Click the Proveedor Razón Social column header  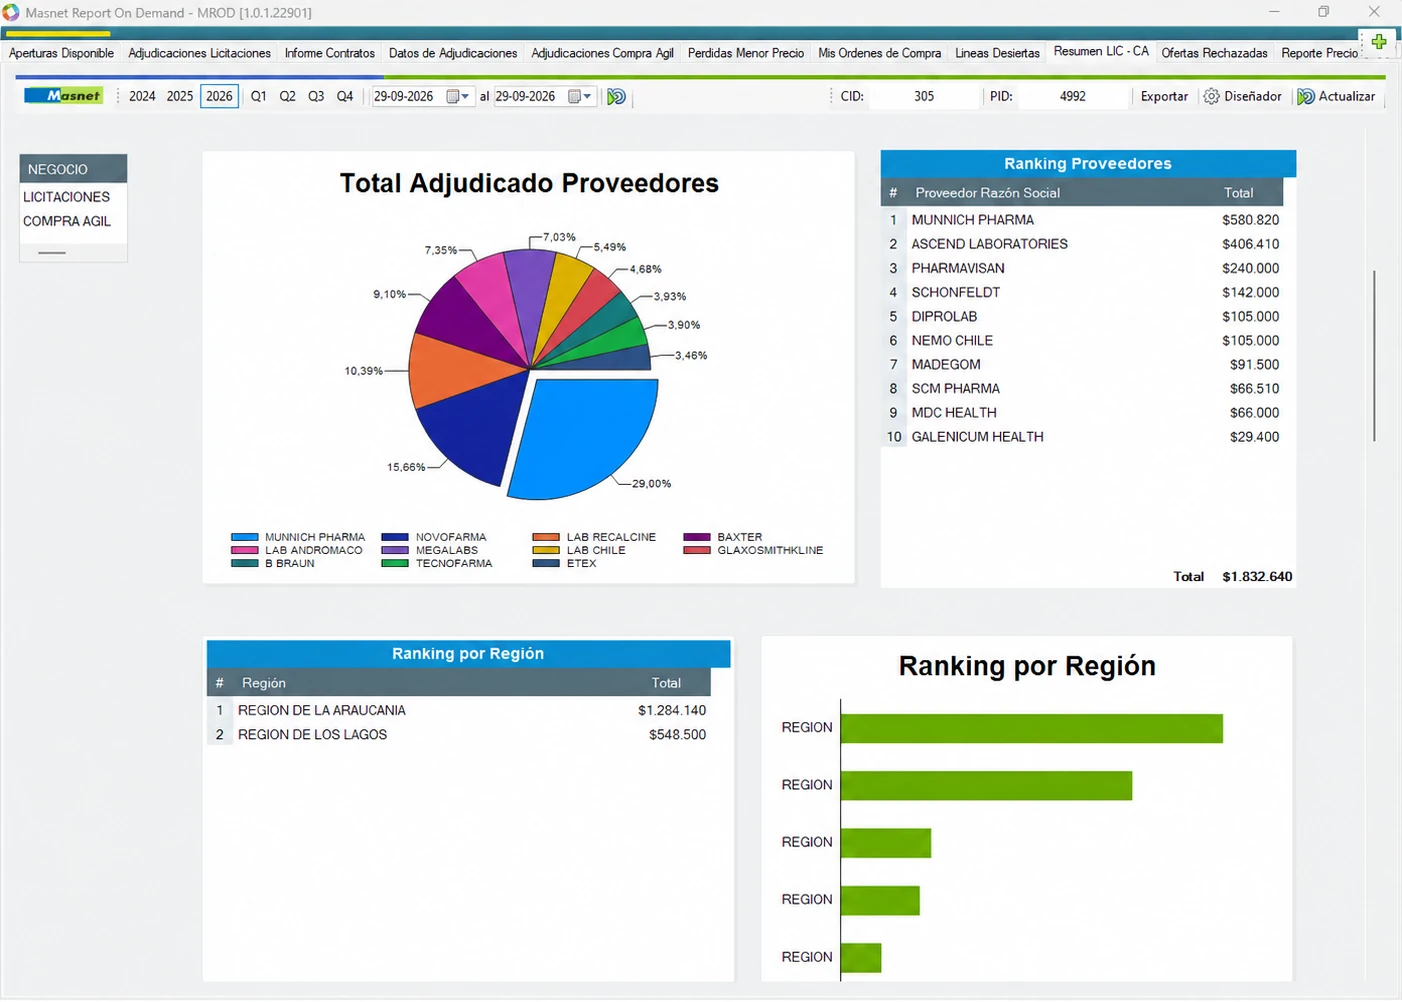tap(987, 193)
